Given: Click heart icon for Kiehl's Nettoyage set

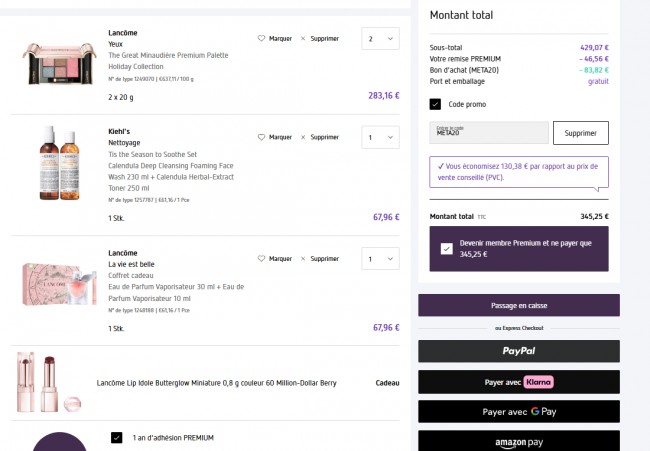Looking at the screenshot, I should coord(261,137).
